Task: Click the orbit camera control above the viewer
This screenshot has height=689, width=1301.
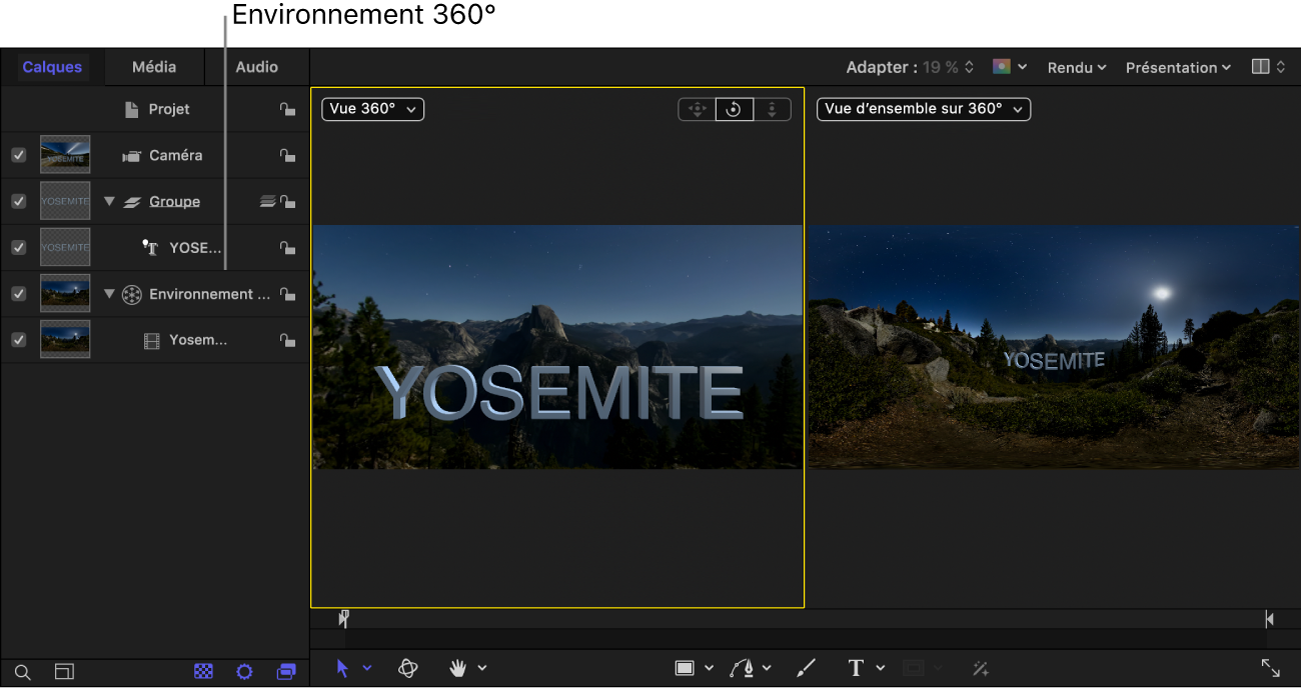Action: tap(734, 109)
